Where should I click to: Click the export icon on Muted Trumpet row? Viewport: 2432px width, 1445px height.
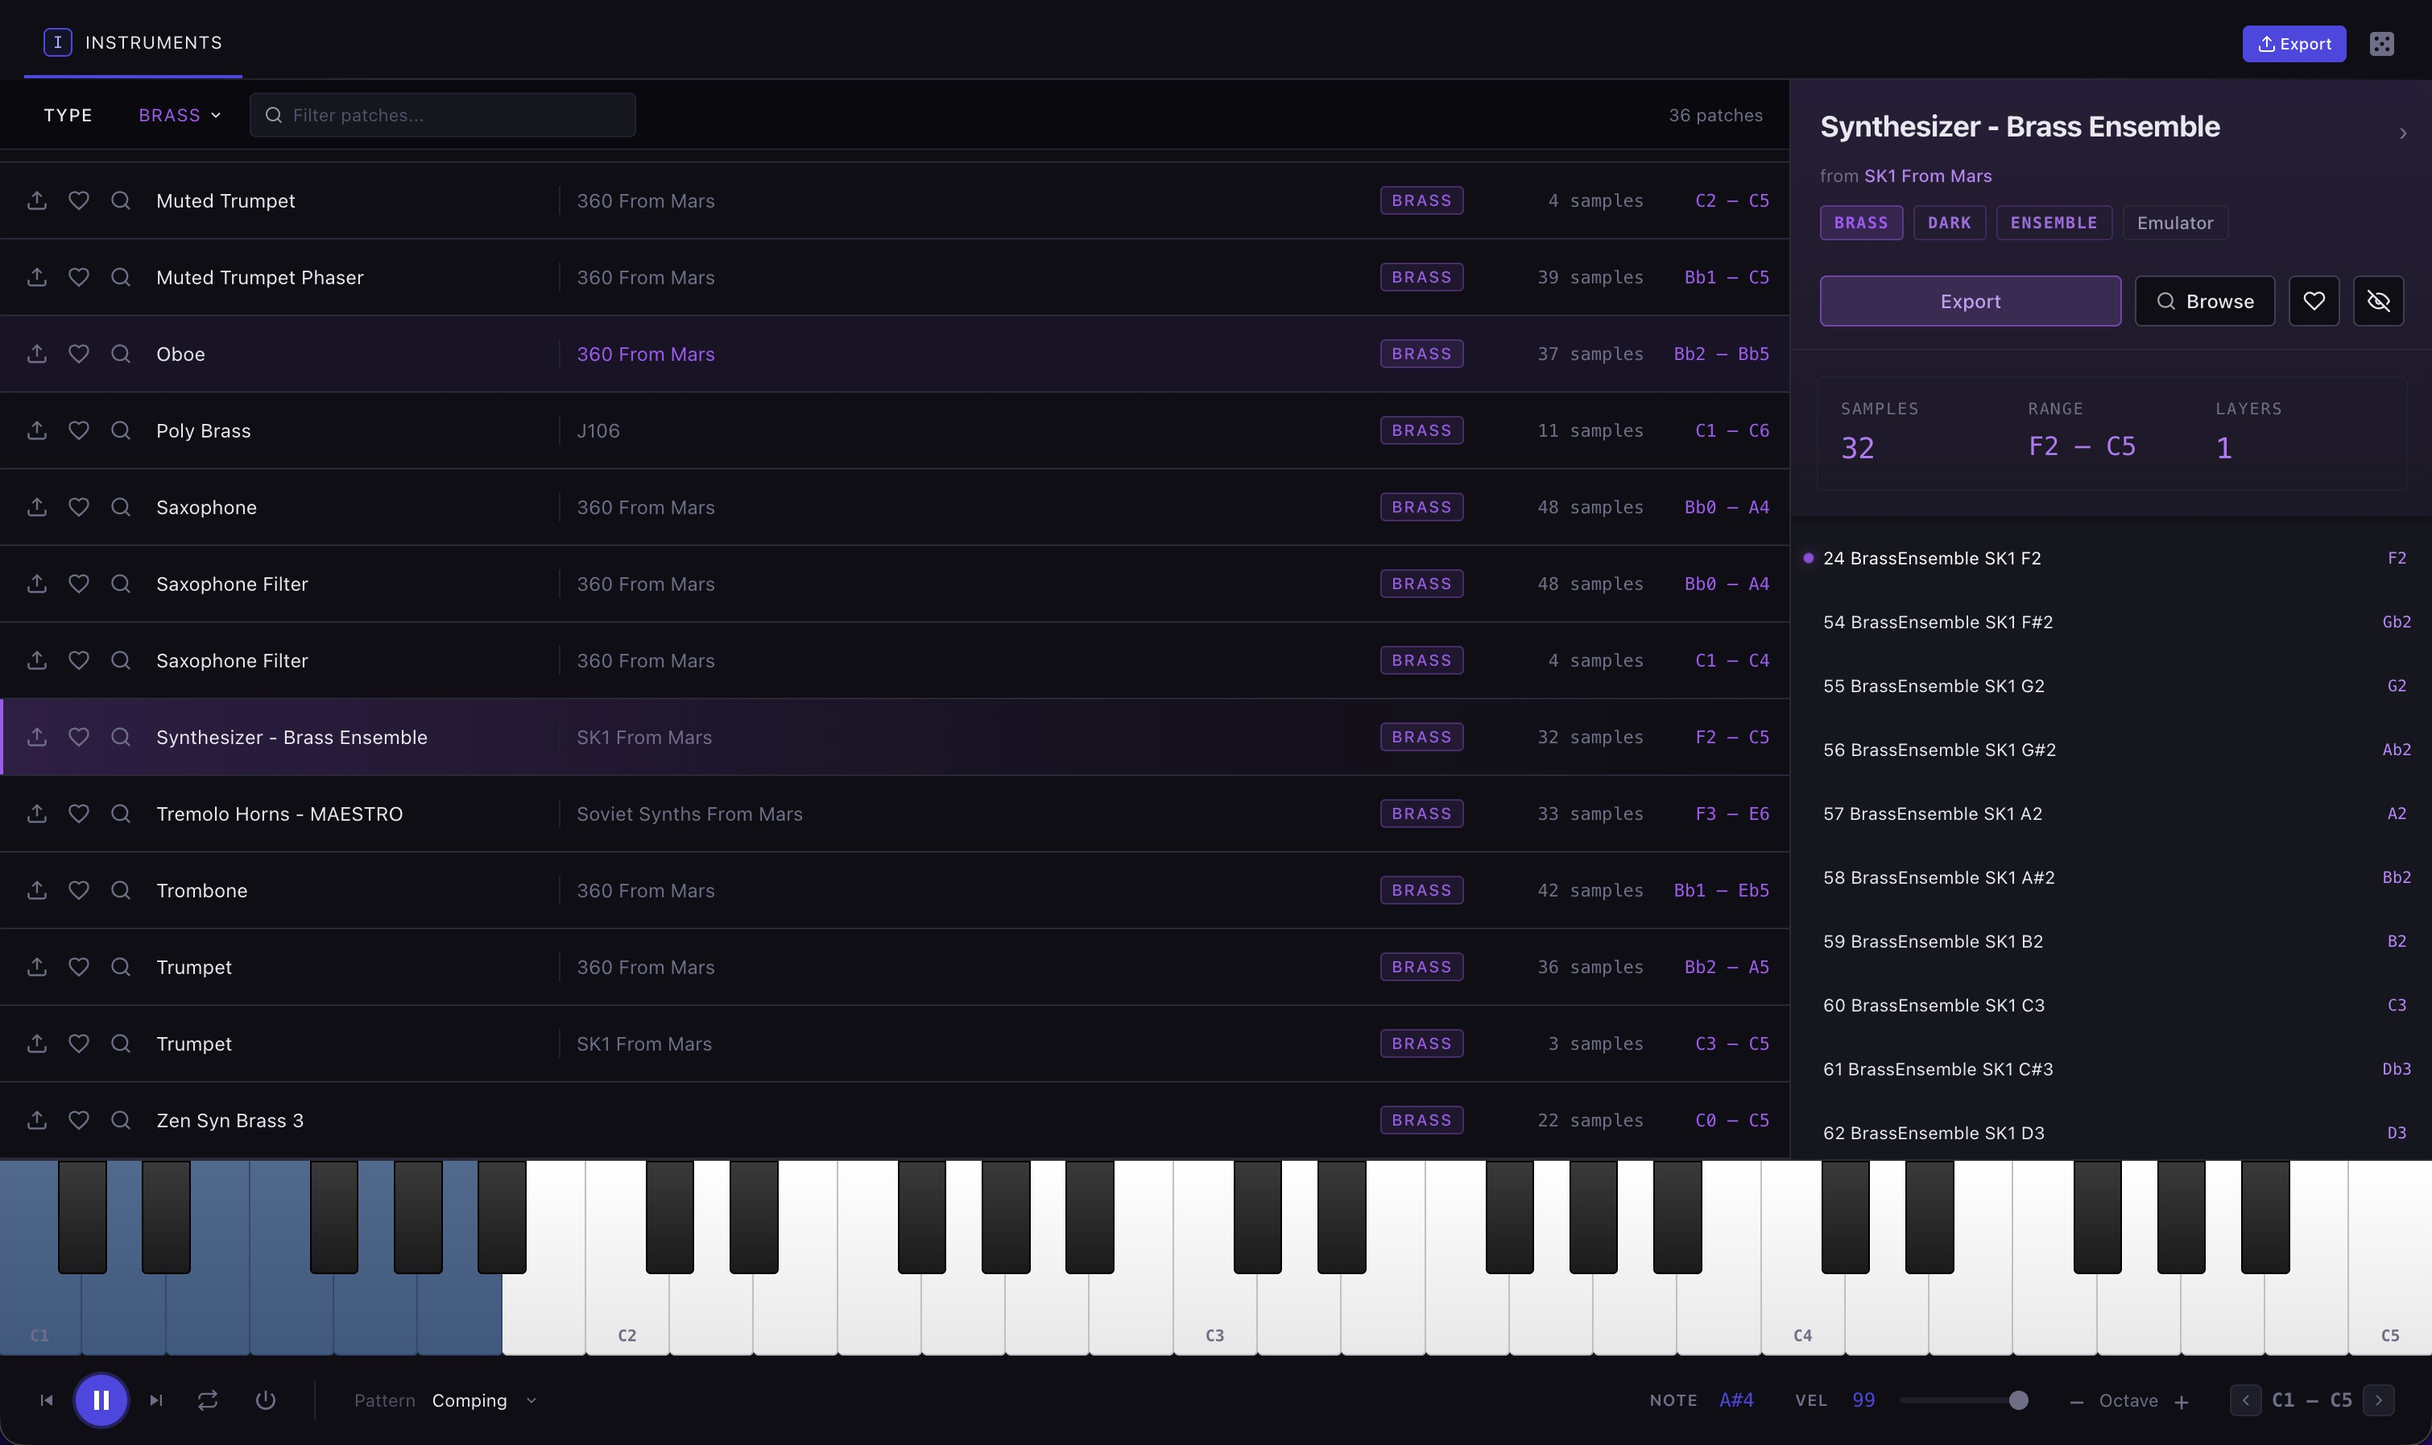click(37, 200)
